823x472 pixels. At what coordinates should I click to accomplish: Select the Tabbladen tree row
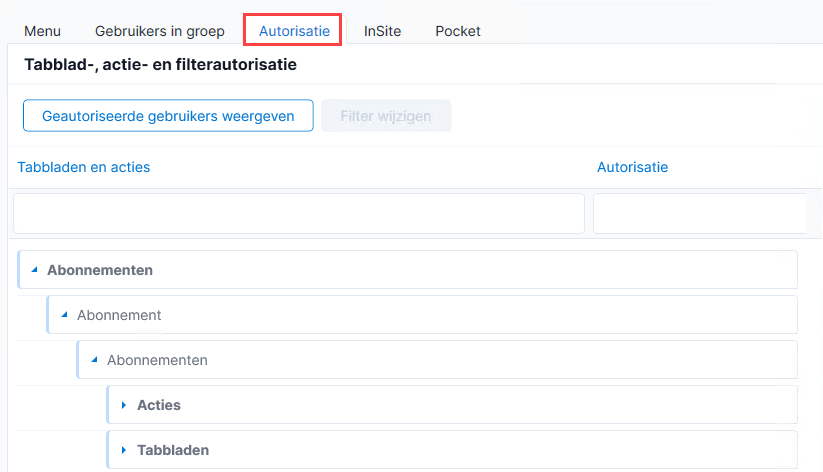coord(452,450)
